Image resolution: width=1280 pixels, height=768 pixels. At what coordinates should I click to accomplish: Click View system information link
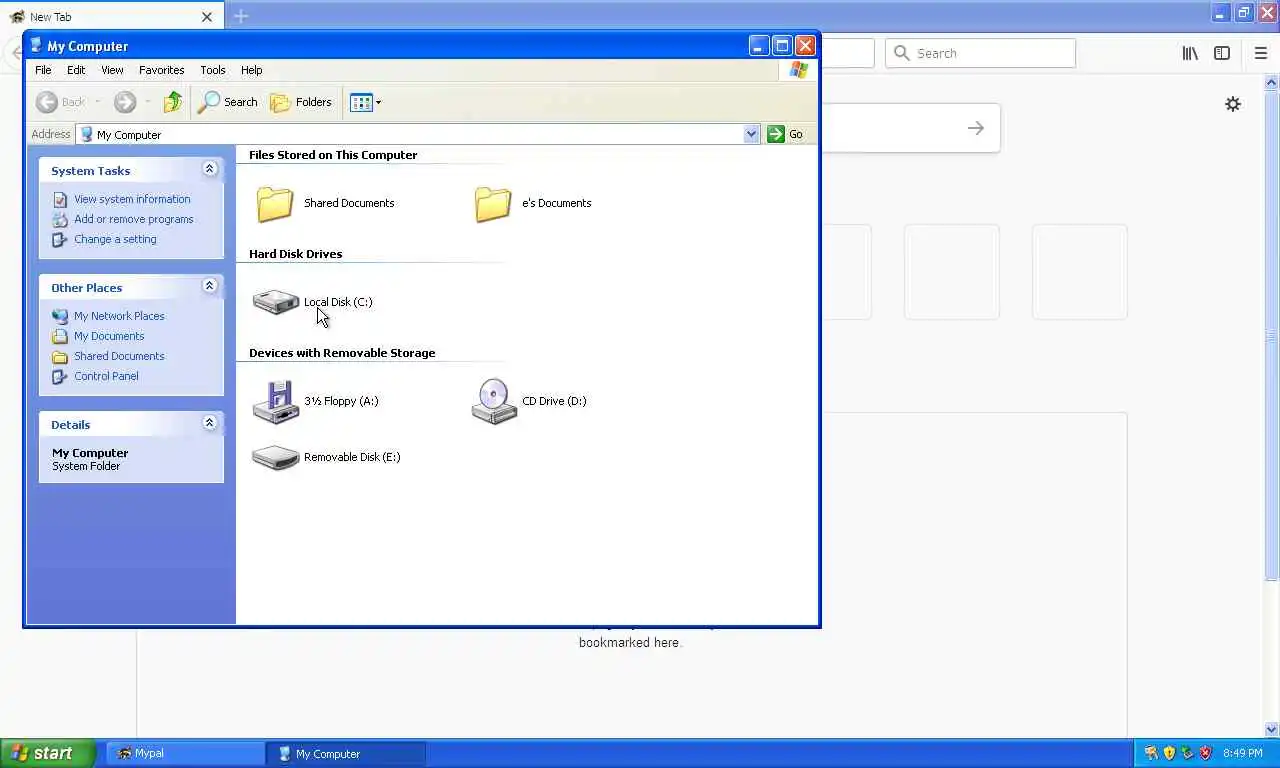(132, 199)
